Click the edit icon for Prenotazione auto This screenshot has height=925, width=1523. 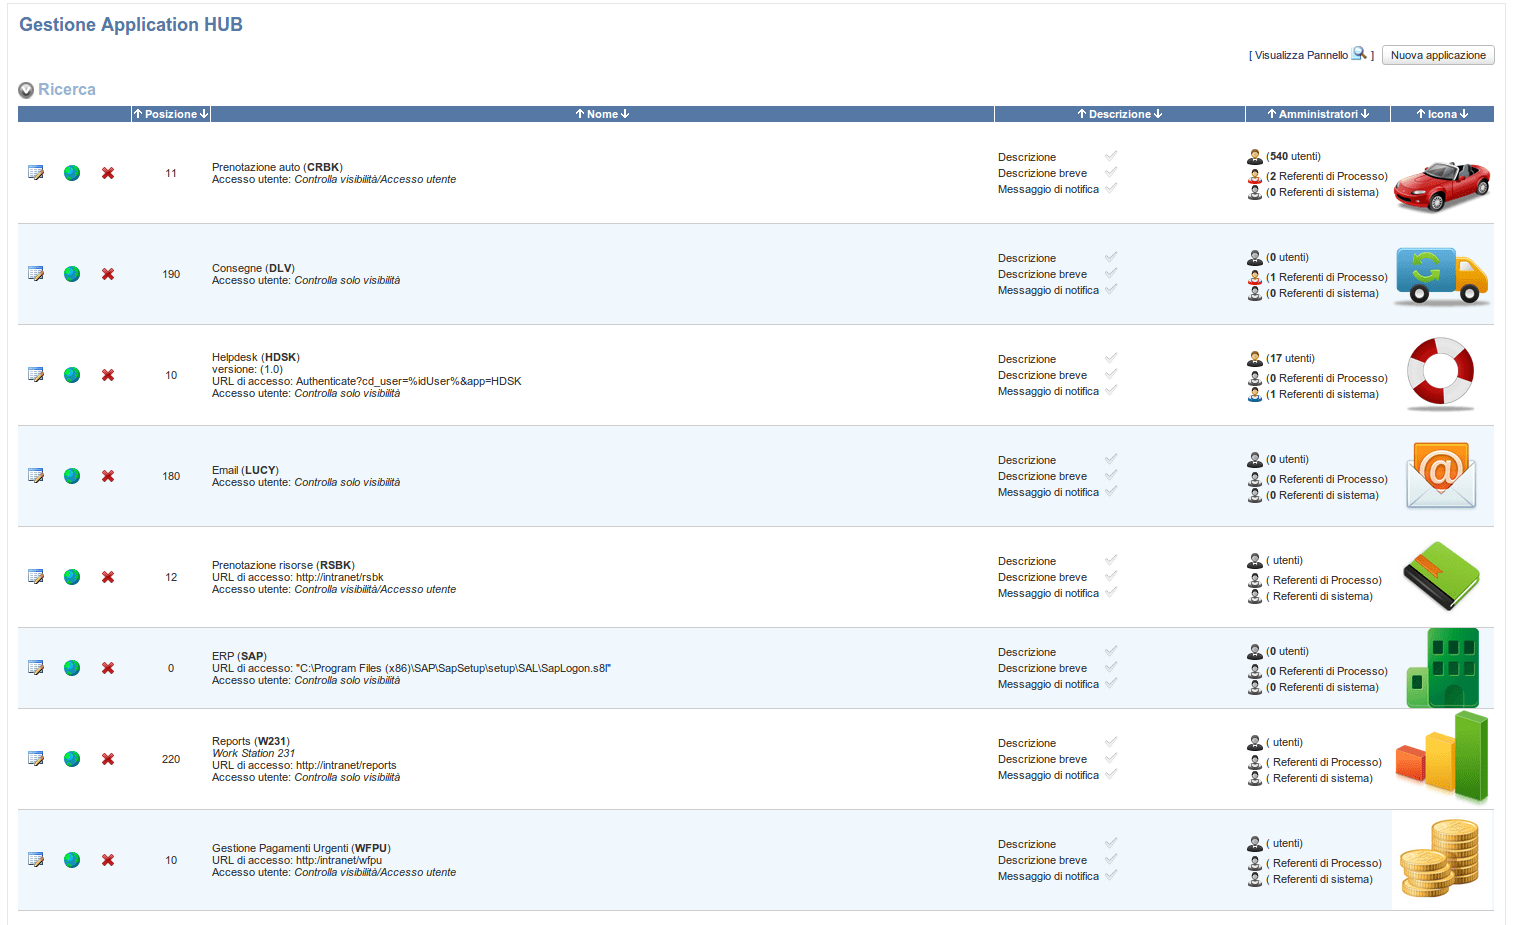(x=36, y=173)
